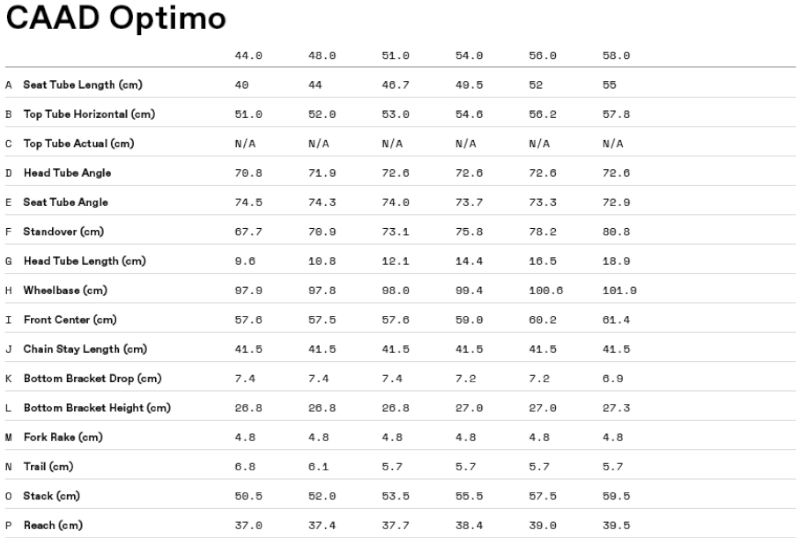Click the Head Tube Angle row label
The width and height of the screenshot is (800, 538).
tap(67, 173)
